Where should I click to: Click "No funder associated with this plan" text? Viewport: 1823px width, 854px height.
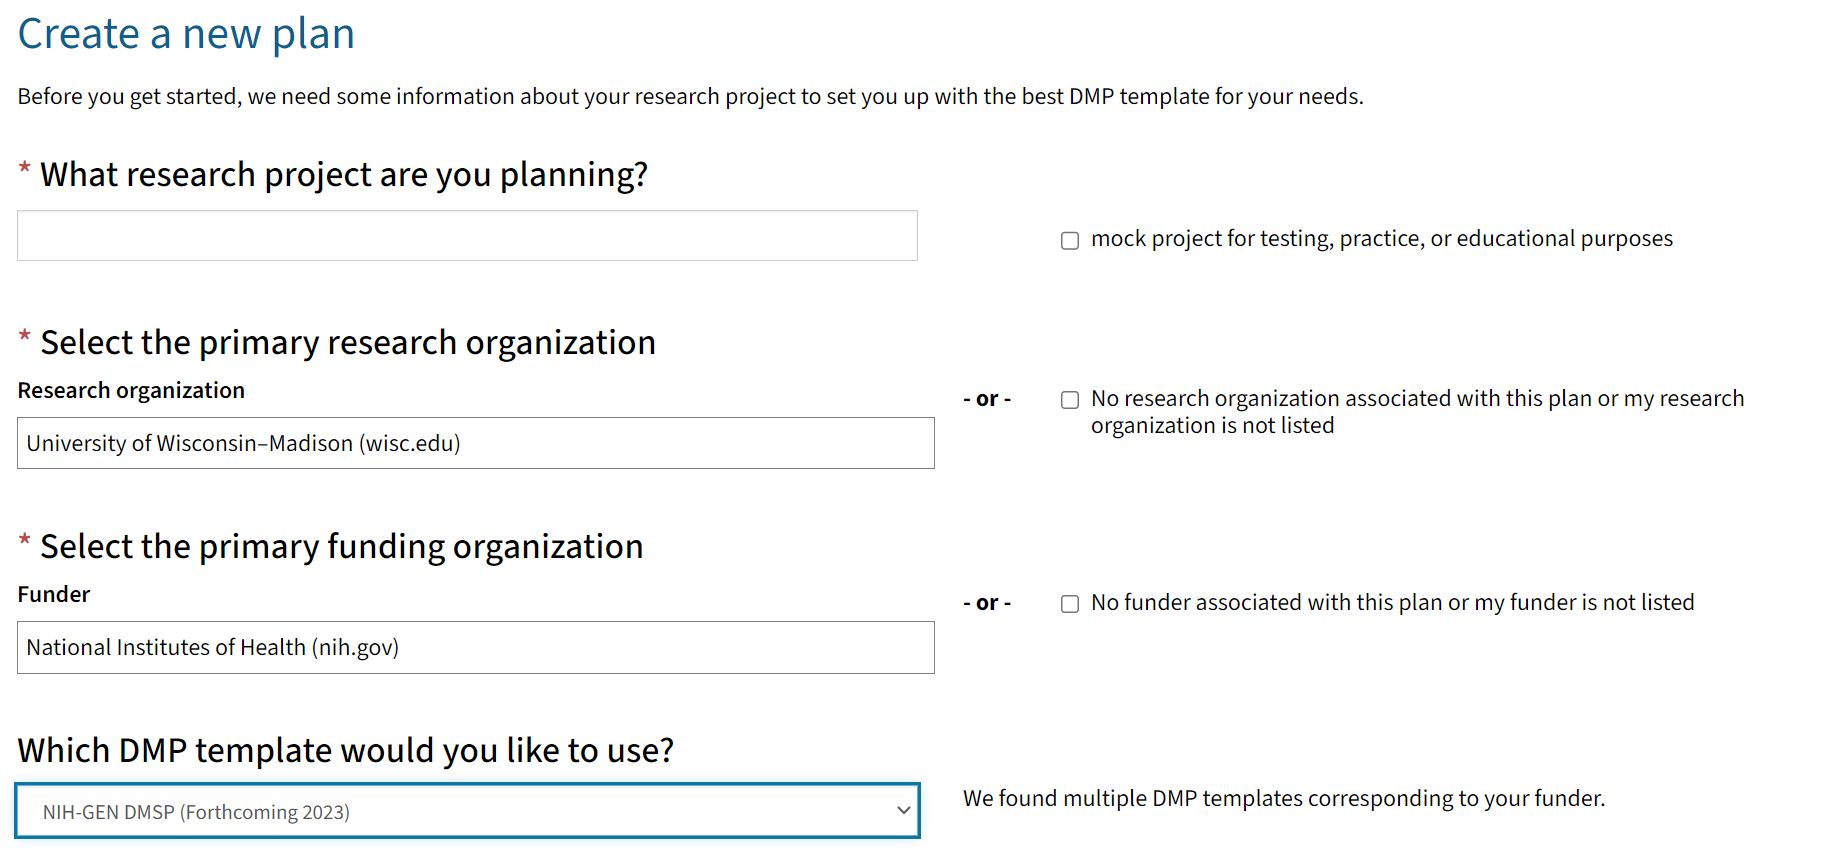coord(1392,602)
